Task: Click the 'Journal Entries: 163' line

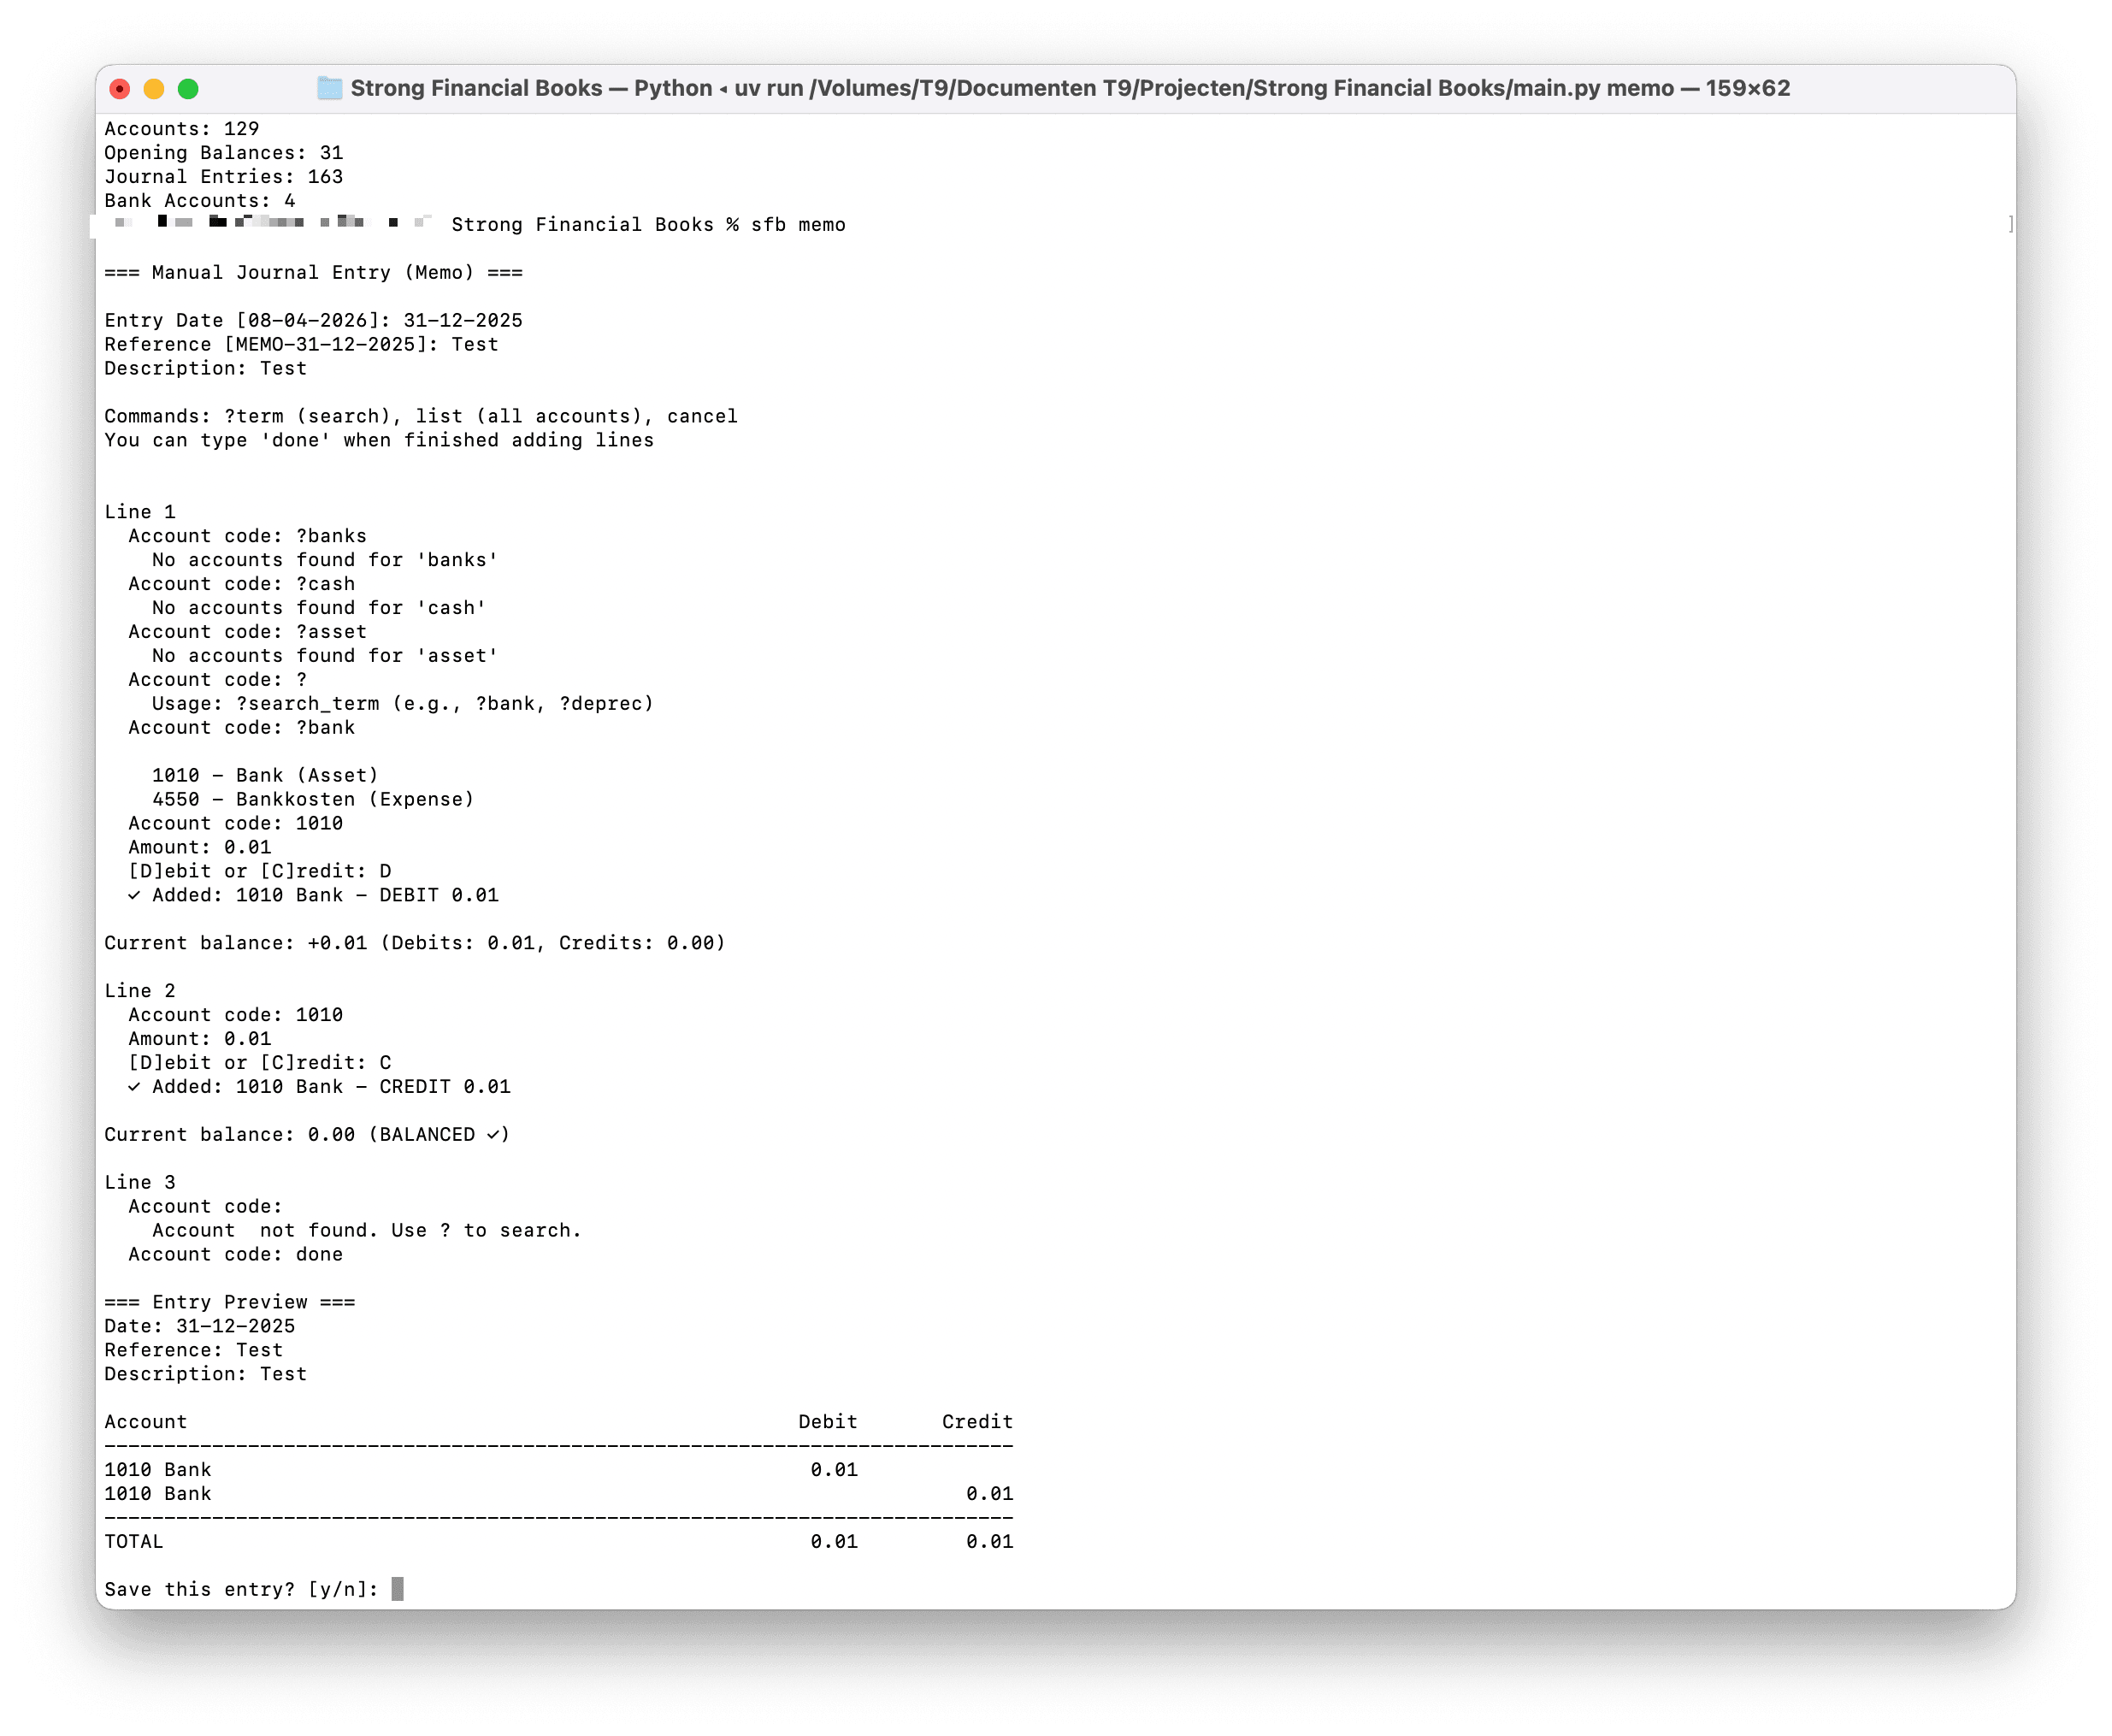Action: [x=224, y=177]
